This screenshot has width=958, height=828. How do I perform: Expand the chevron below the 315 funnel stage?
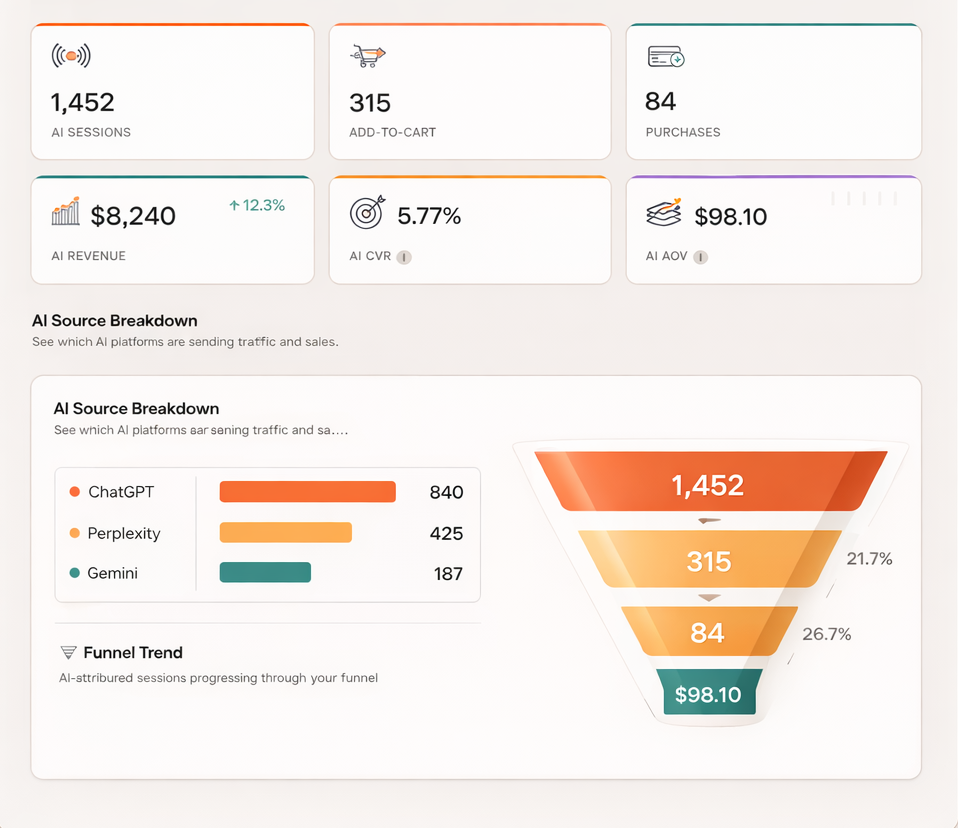coord(709,597)
